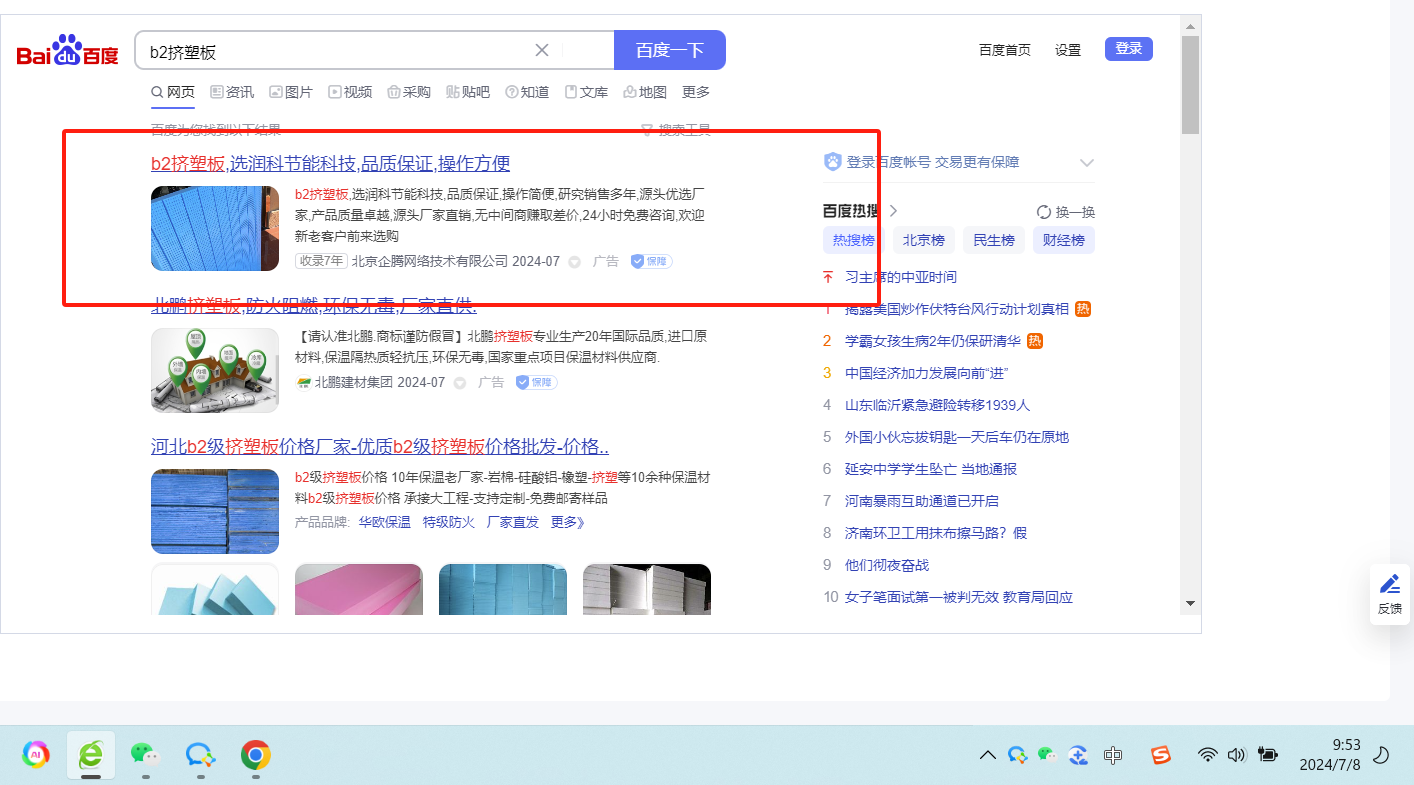Switch to the 图片 search tab
Viewport: 1414px width, 785px height.
pyautogui.click(x=291, y=92)
